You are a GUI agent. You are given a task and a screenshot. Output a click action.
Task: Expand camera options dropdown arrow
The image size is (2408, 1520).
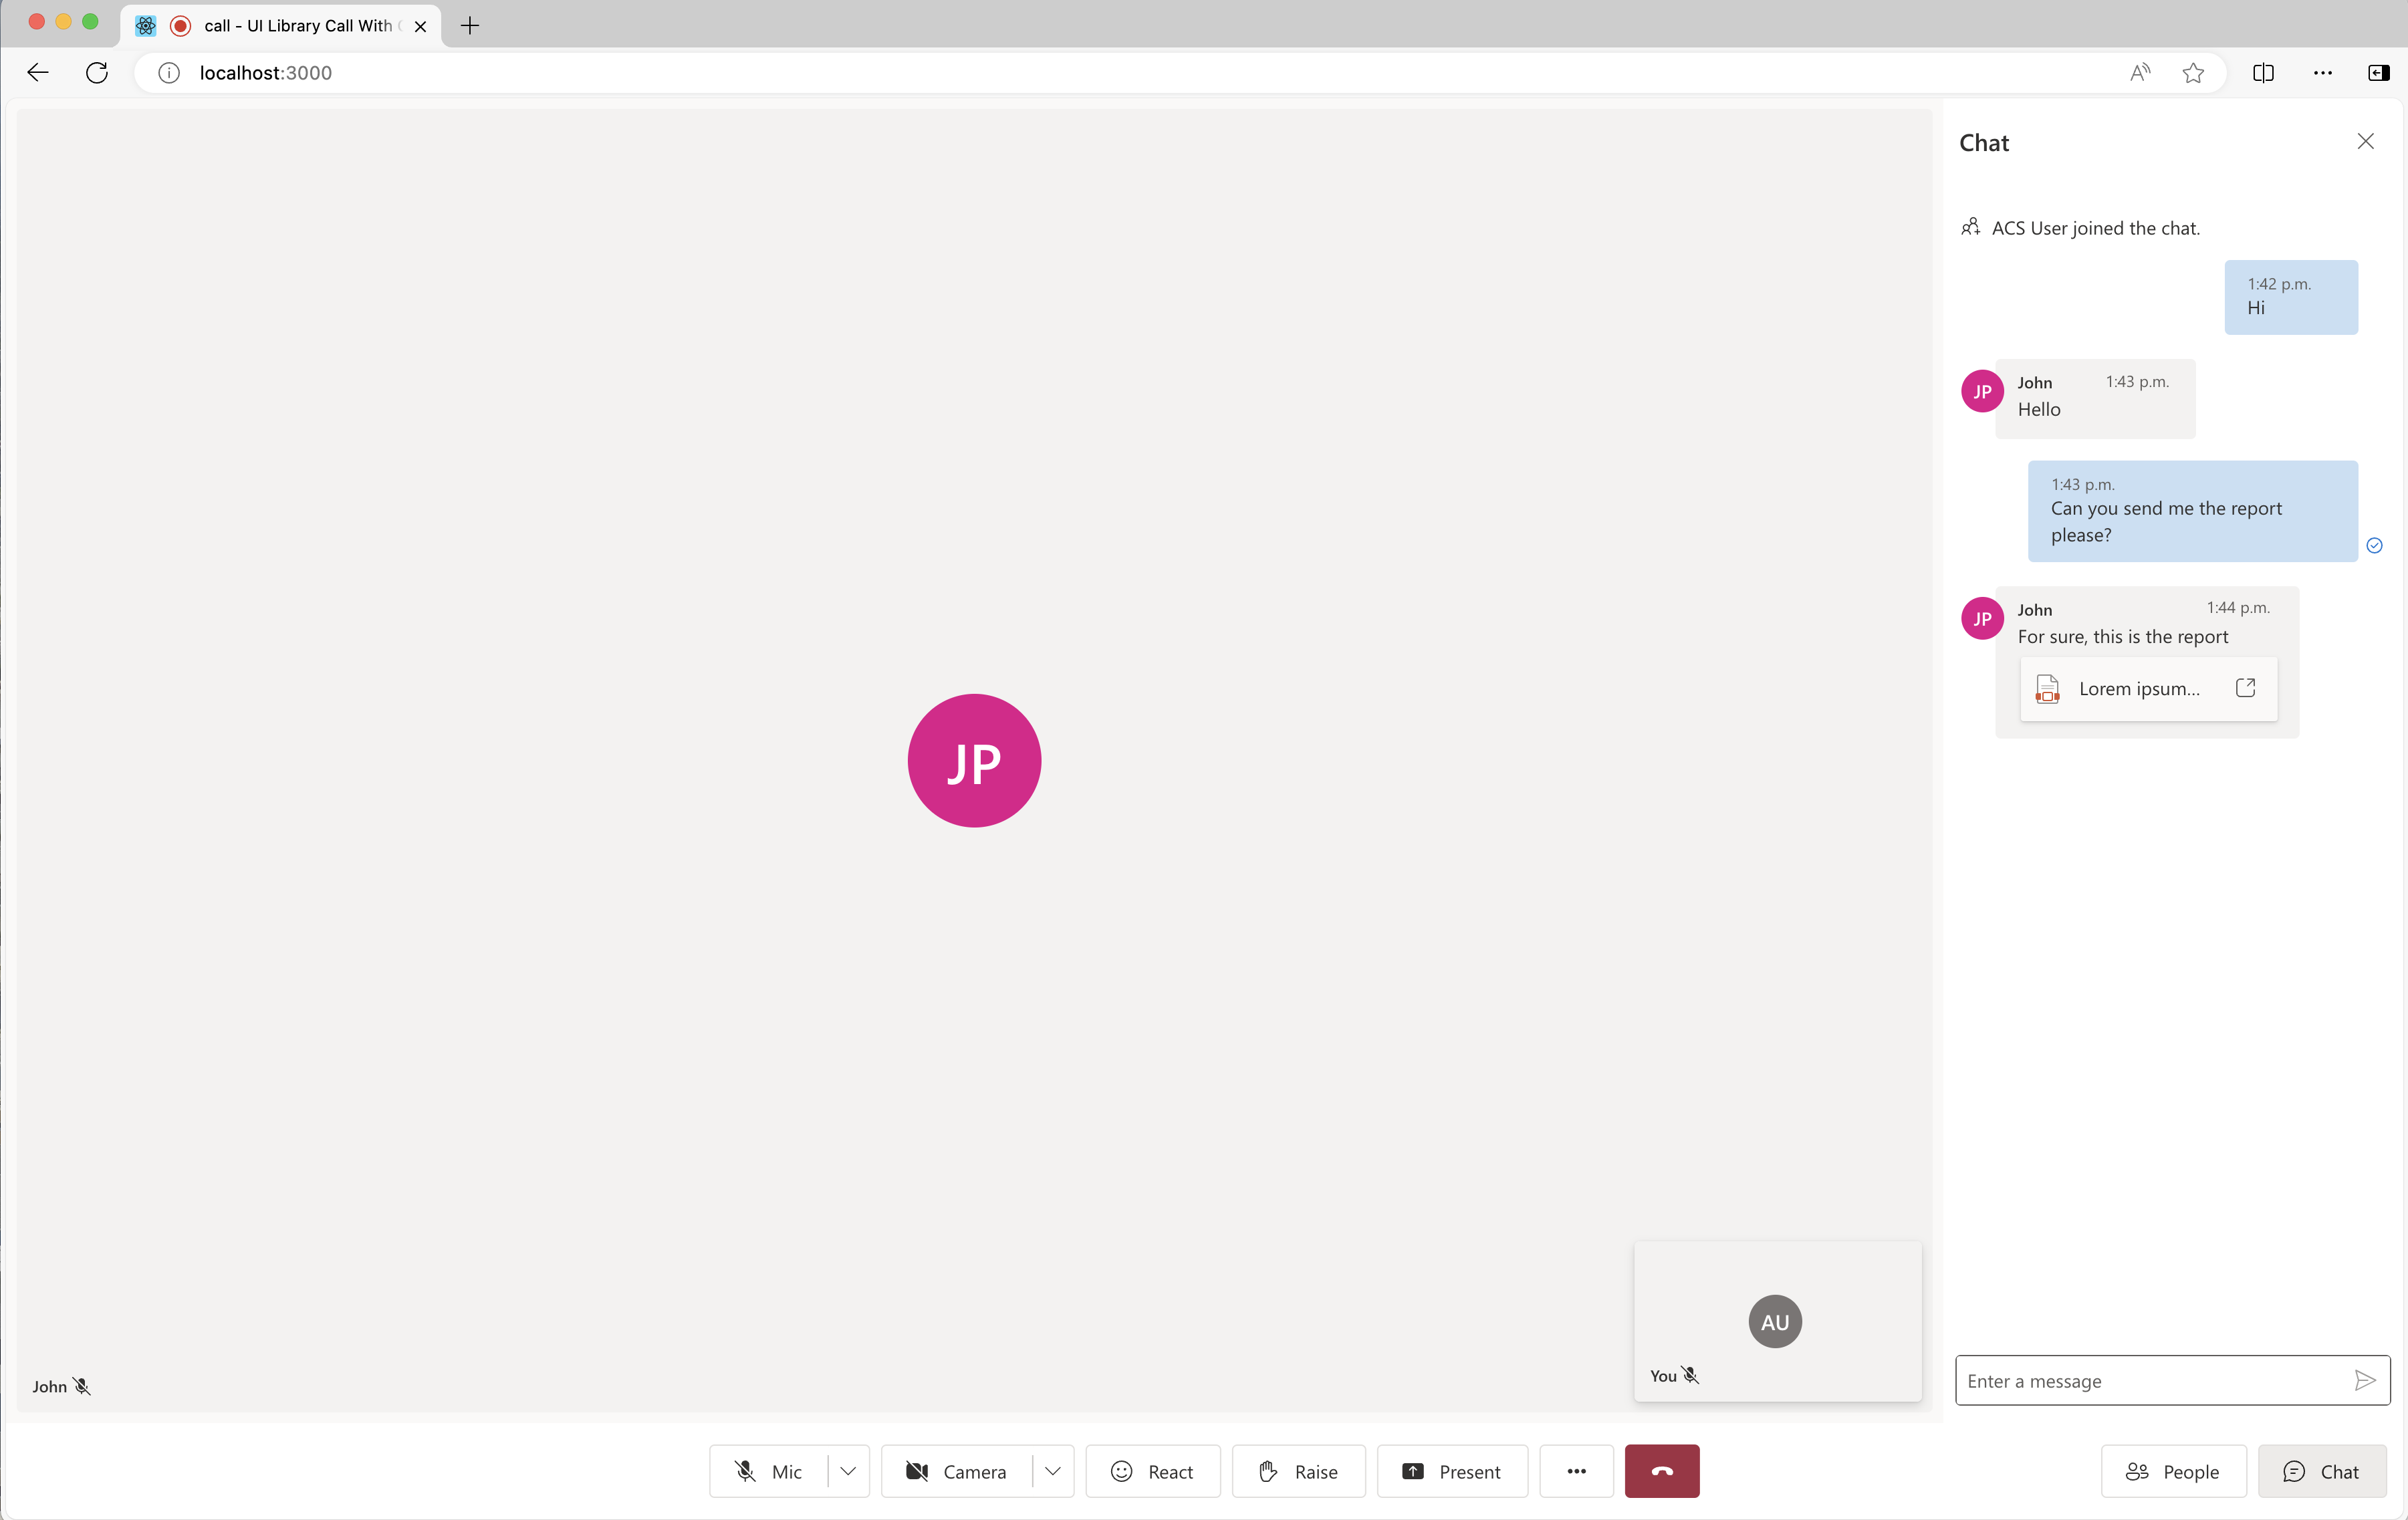point(1051,1471)
